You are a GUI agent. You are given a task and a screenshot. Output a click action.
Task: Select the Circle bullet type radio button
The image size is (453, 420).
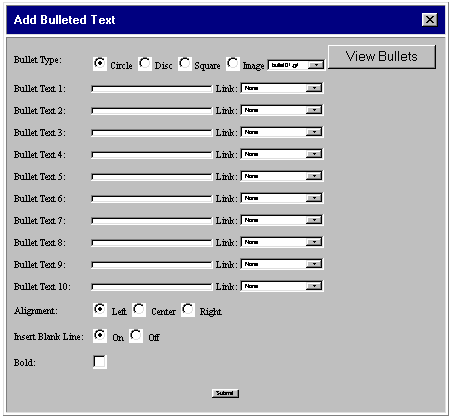100,63
